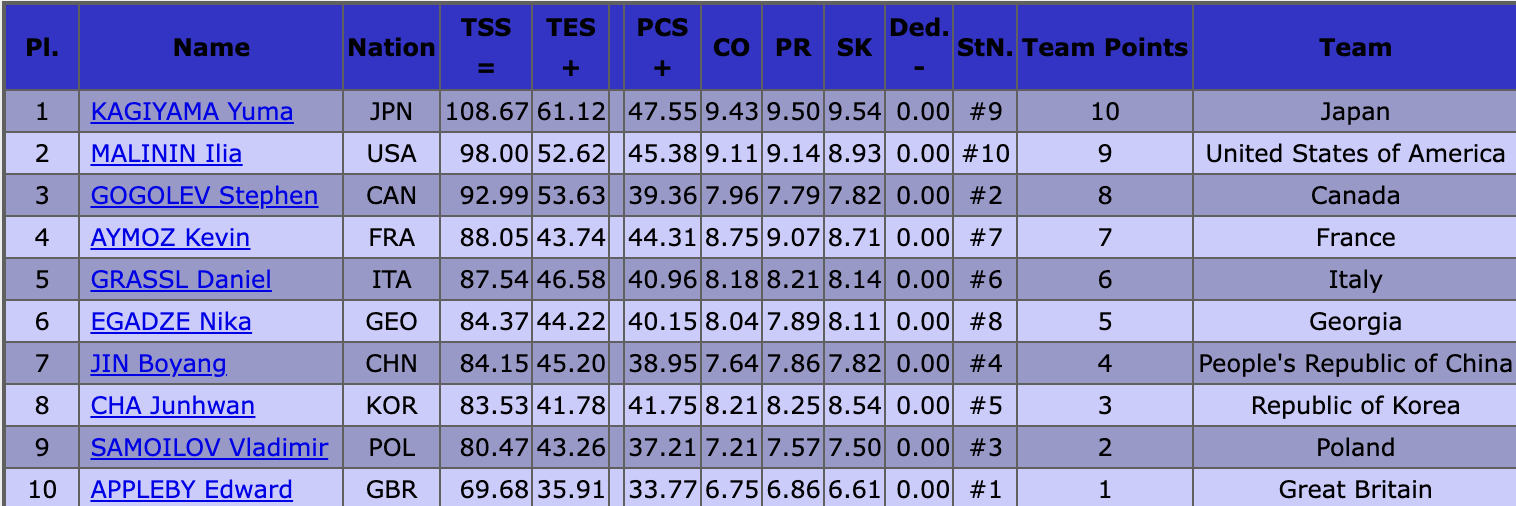Open EGADZE Nika's link
1516x506 pixels.
click(x=171, y=321)
